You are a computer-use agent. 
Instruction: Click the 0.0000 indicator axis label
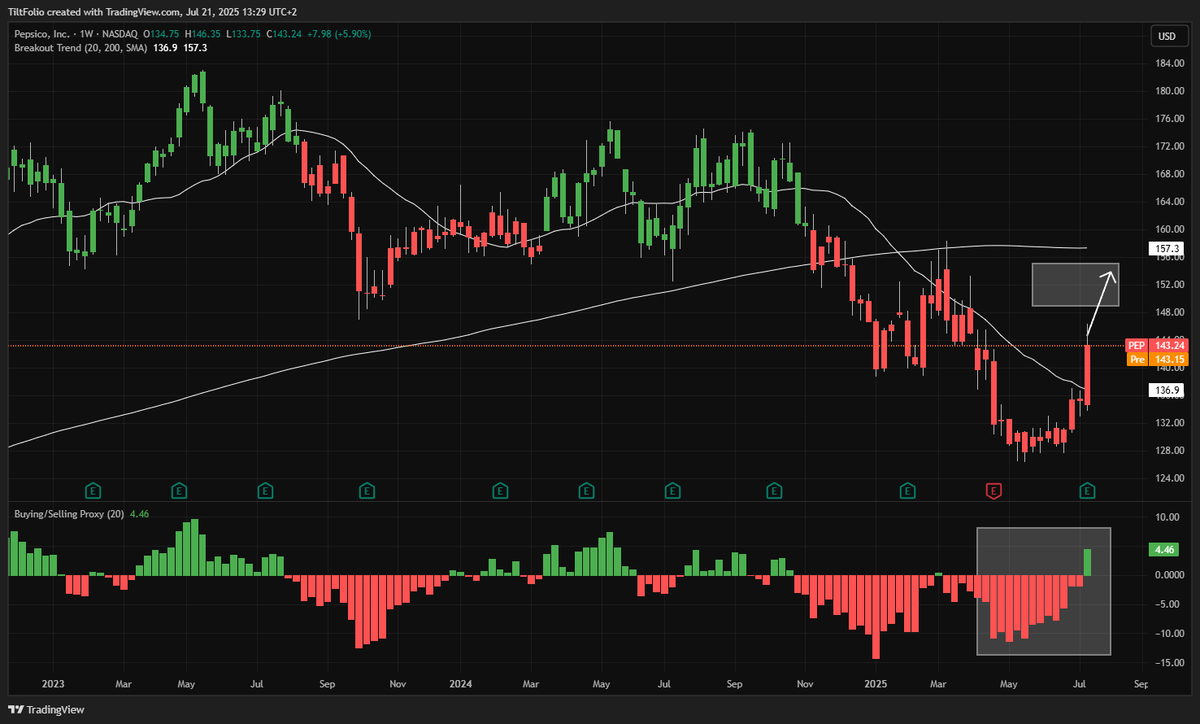click(1168, 575)
